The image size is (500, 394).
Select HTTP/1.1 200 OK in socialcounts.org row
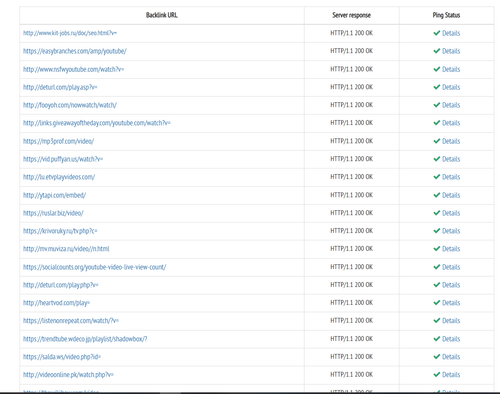[351, 267]
